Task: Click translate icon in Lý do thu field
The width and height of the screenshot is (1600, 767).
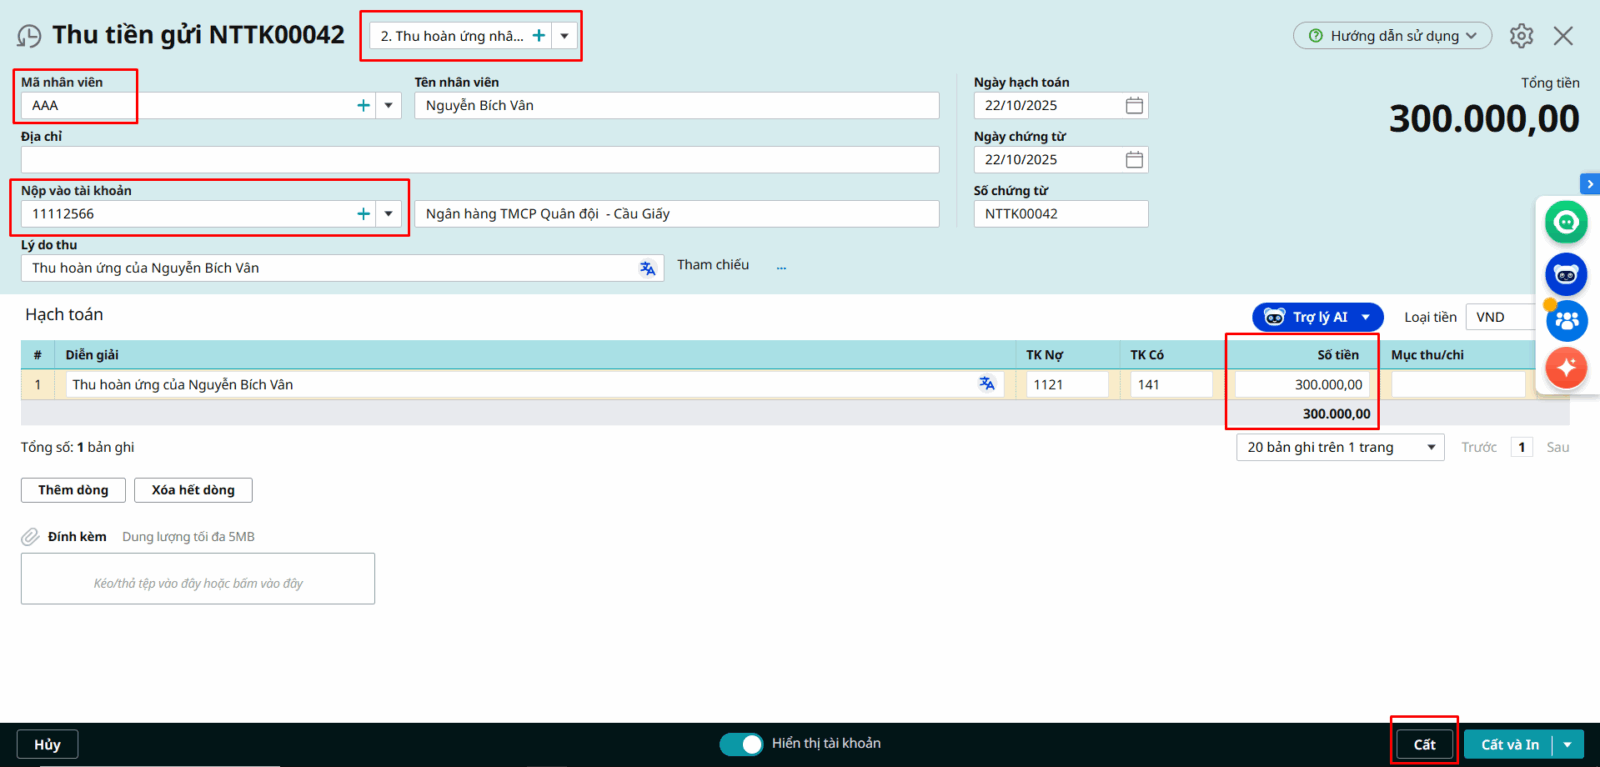Action: pos(648,268)
